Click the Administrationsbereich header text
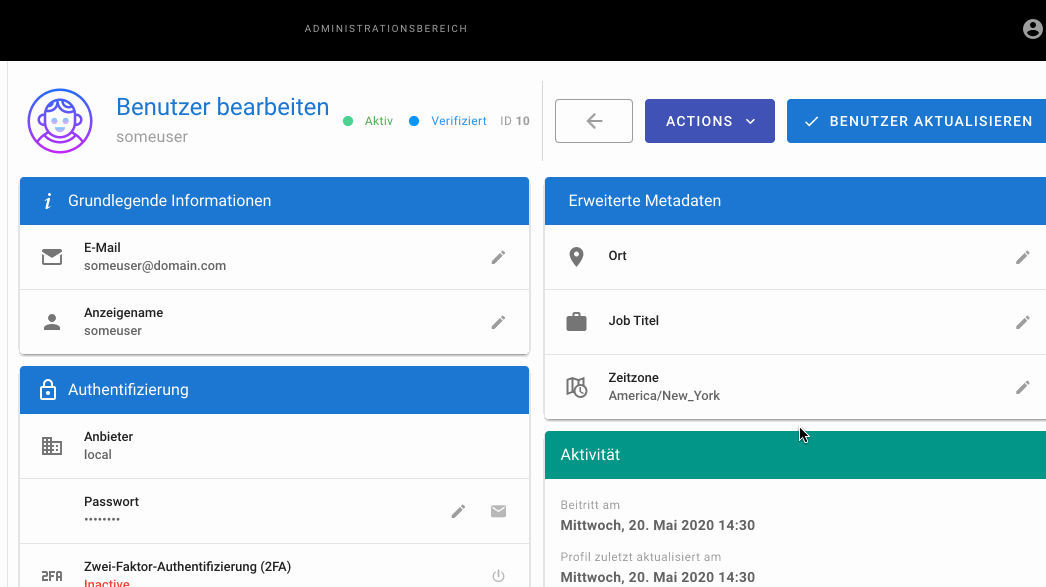The width and height of the screenshot is (1046, 587). coord(386,29)
